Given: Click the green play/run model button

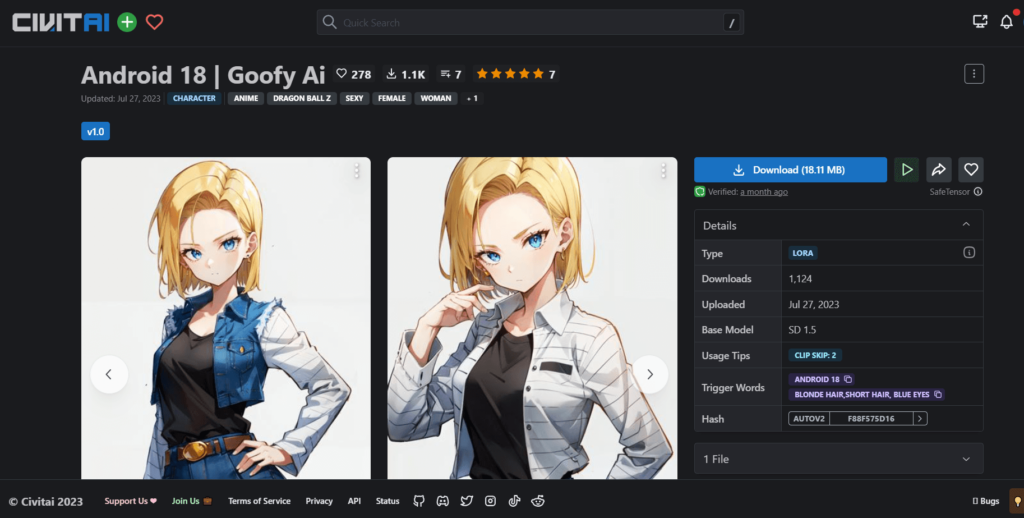Looking at the screenshot, I should pos(906,170).
